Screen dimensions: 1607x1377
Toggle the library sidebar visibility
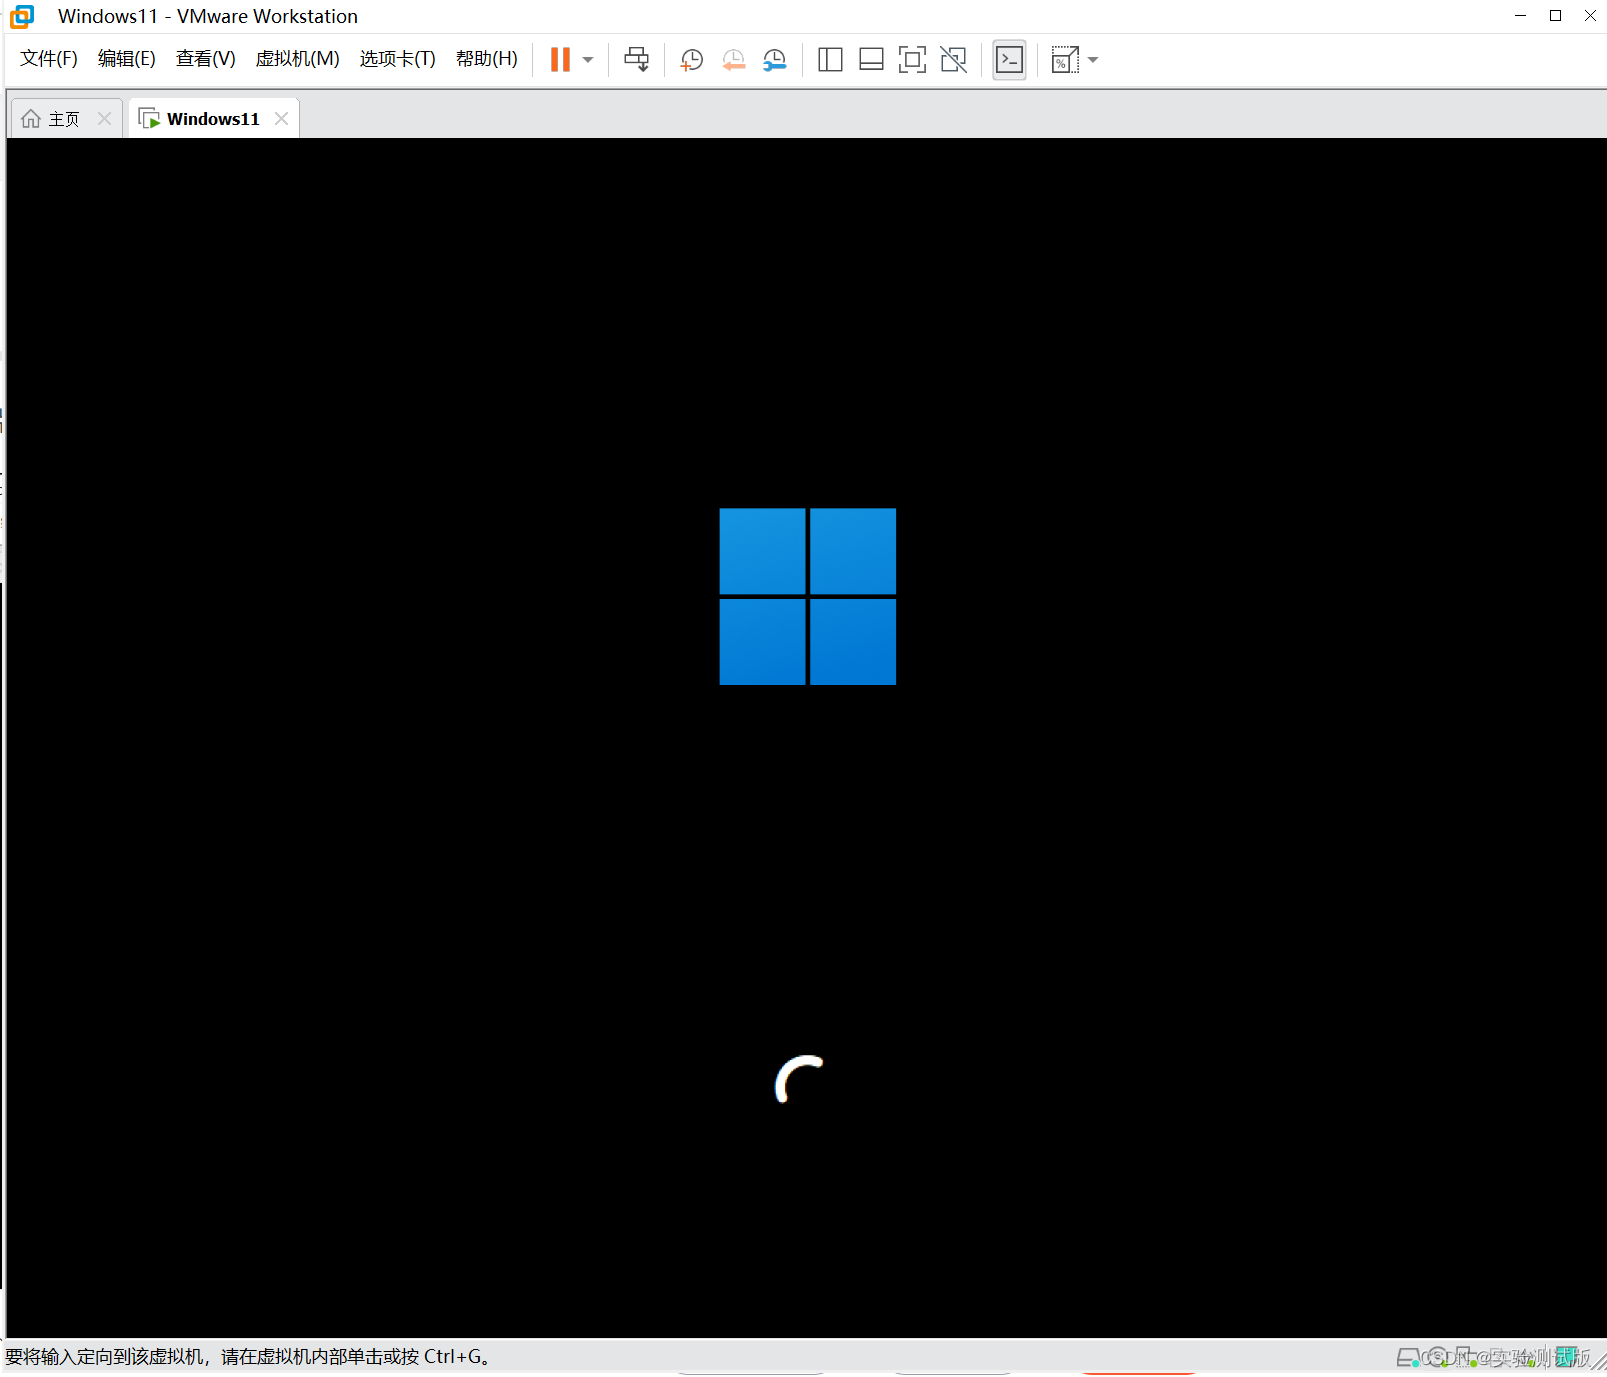pos(830,59)
